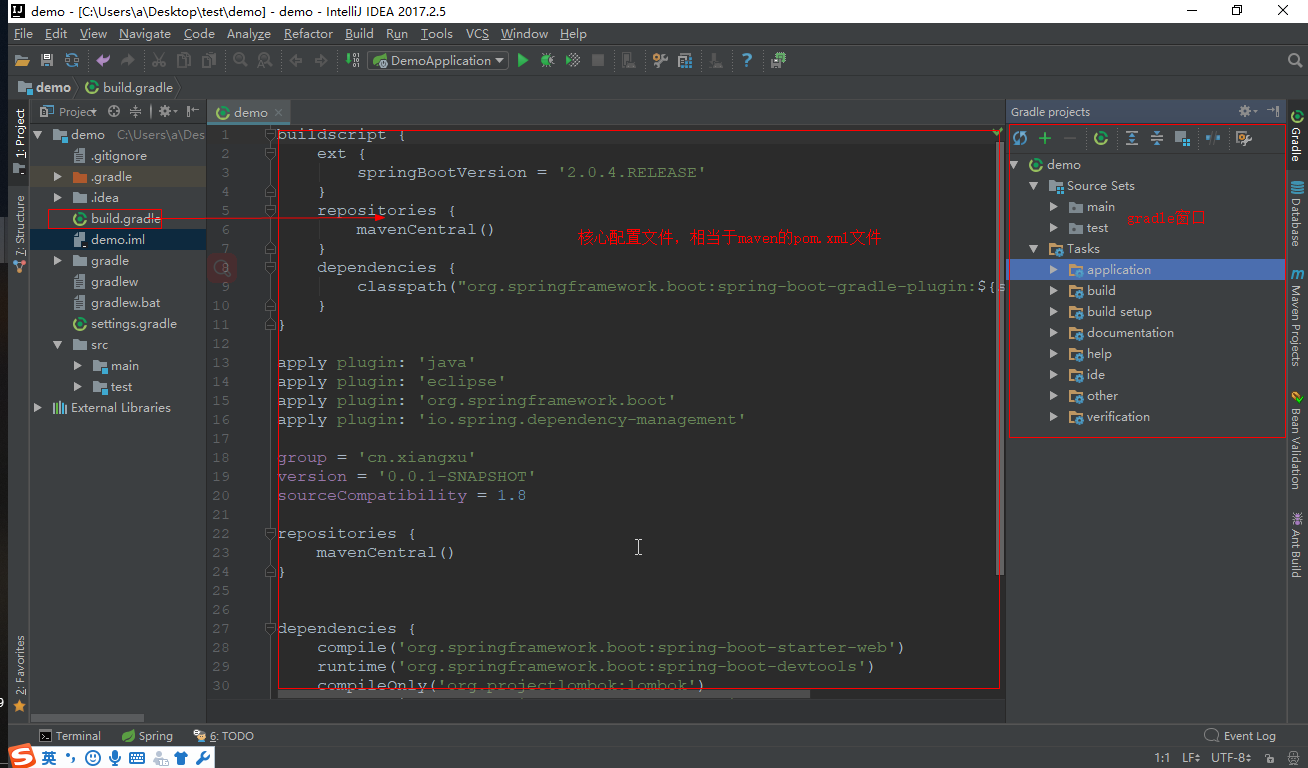Open DemoApplication run configuration dropdown
Image resolution: width=1308 pixels, height=768 pixels.
(x=439, y=61)
